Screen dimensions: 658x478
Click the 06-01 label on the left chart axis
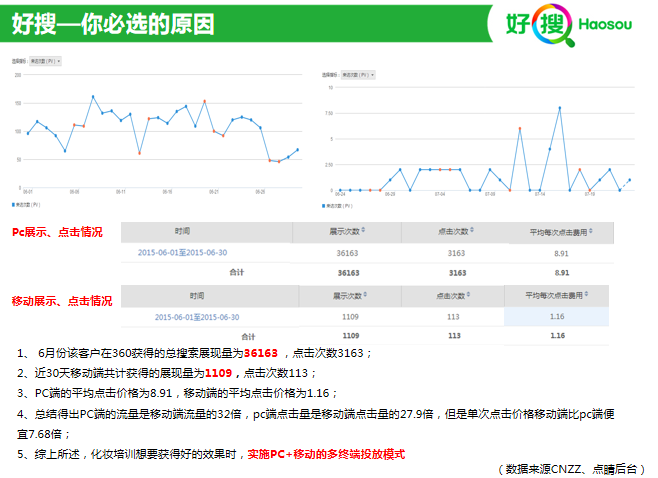point(28,192)
